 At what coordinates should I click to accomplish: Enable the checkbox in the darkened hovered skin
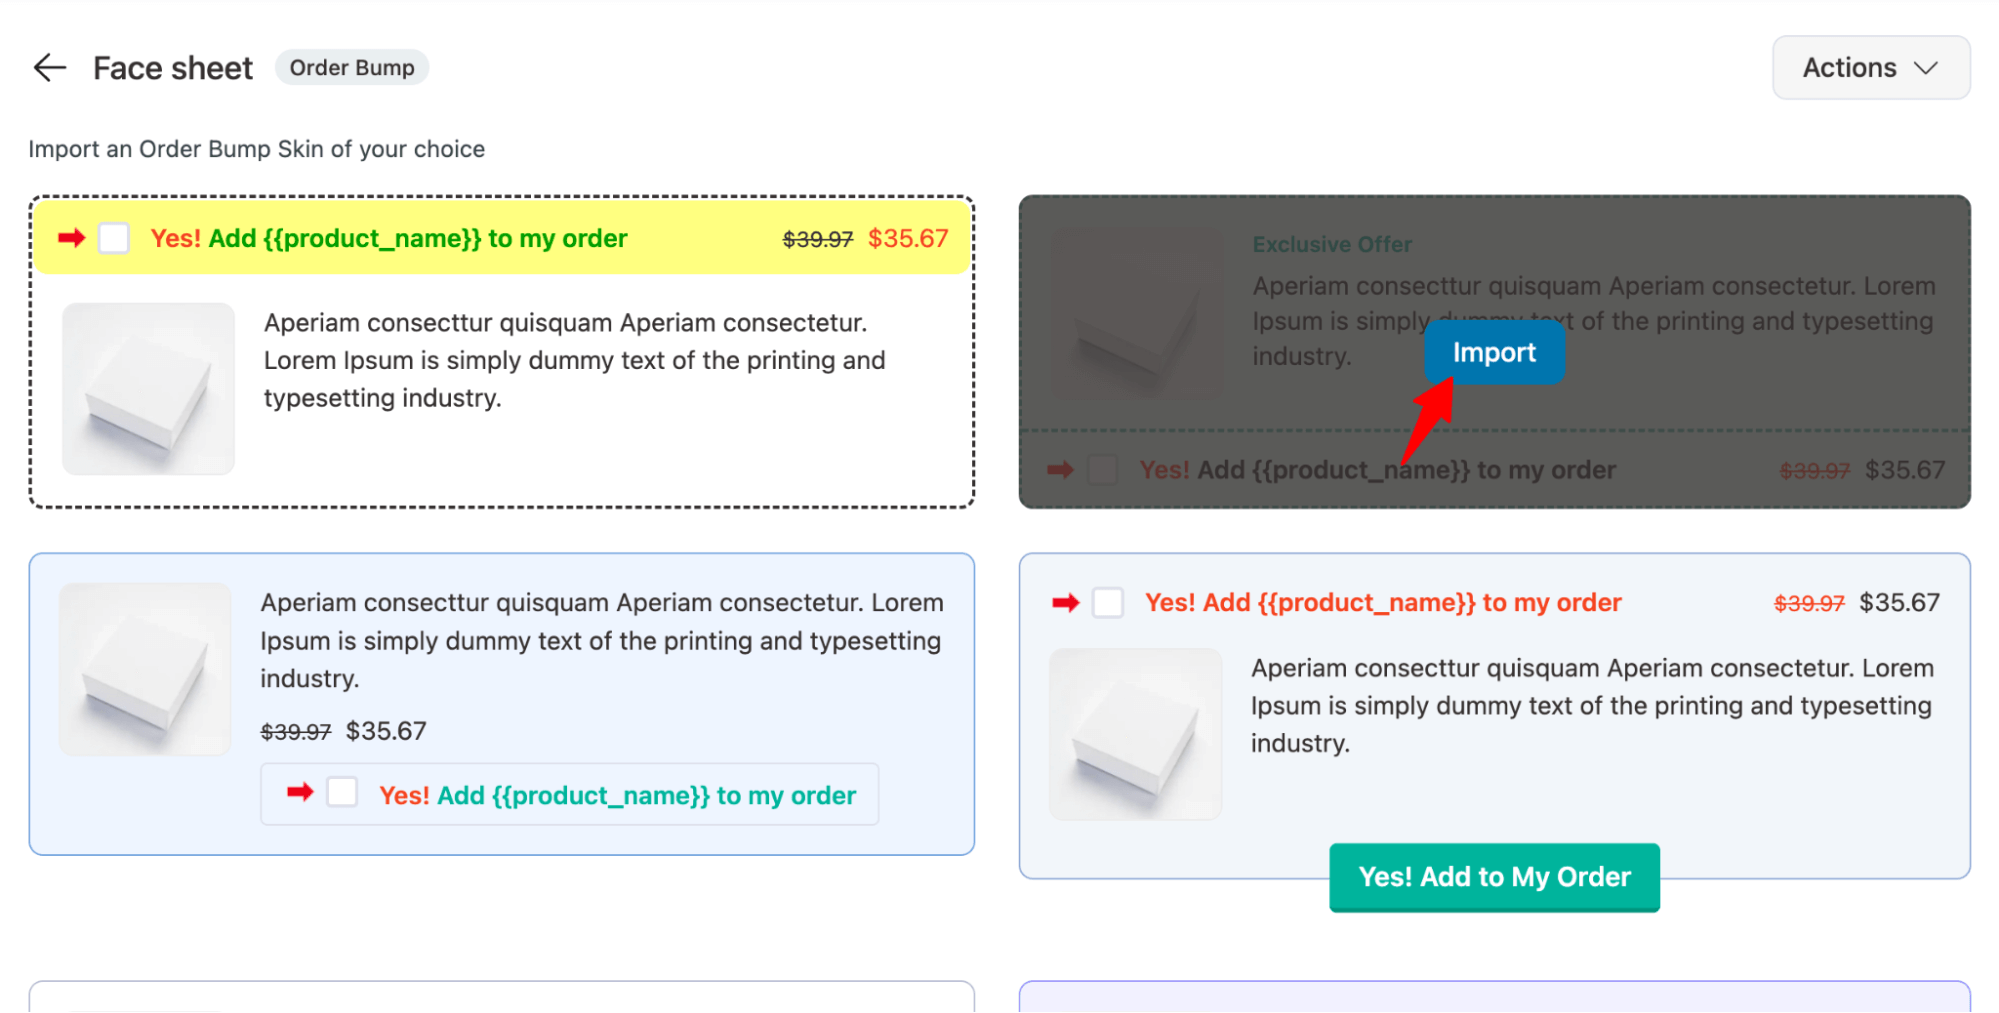(x=1103, y=470)
